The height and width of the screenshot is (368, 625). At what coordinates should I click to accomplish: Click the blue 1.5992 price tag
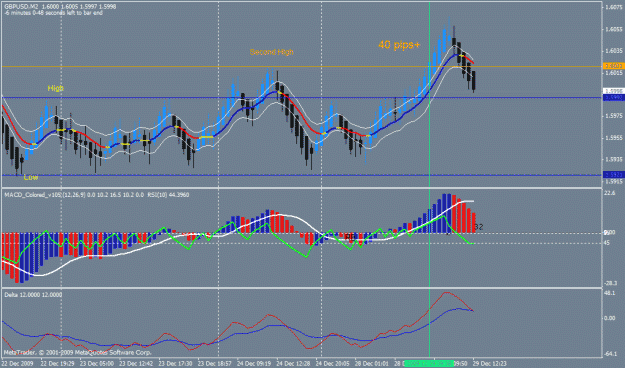point(613,97)
